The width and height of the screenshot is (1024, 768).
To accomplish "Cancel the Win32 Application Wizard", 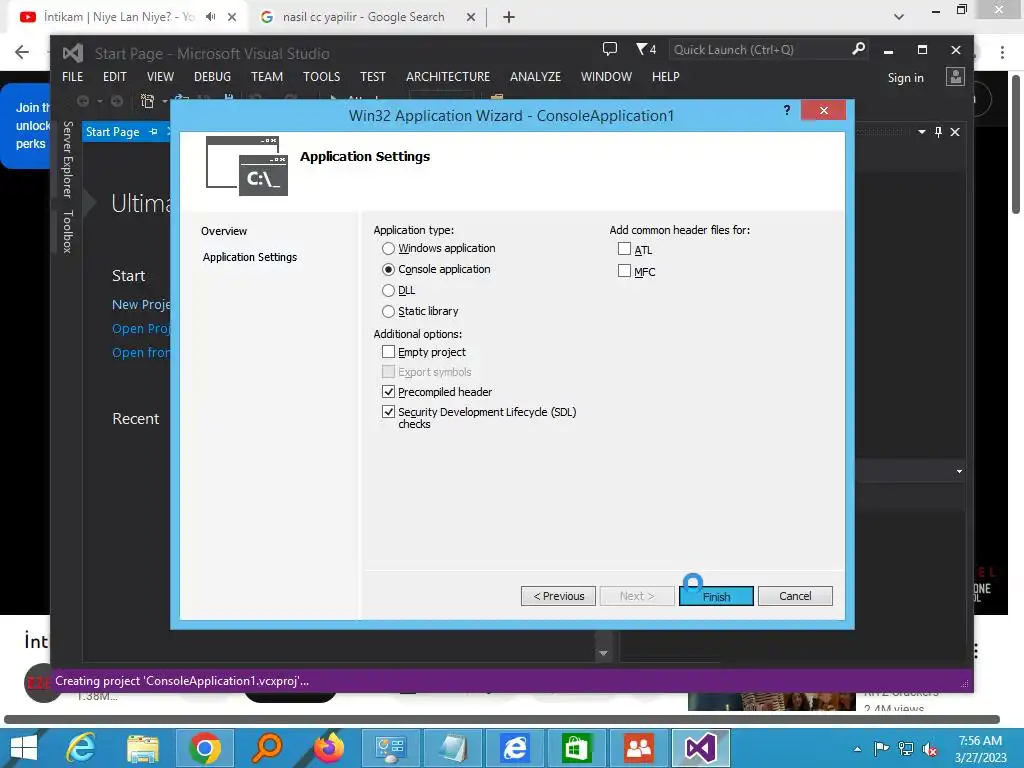I will (x=795, y=596).
